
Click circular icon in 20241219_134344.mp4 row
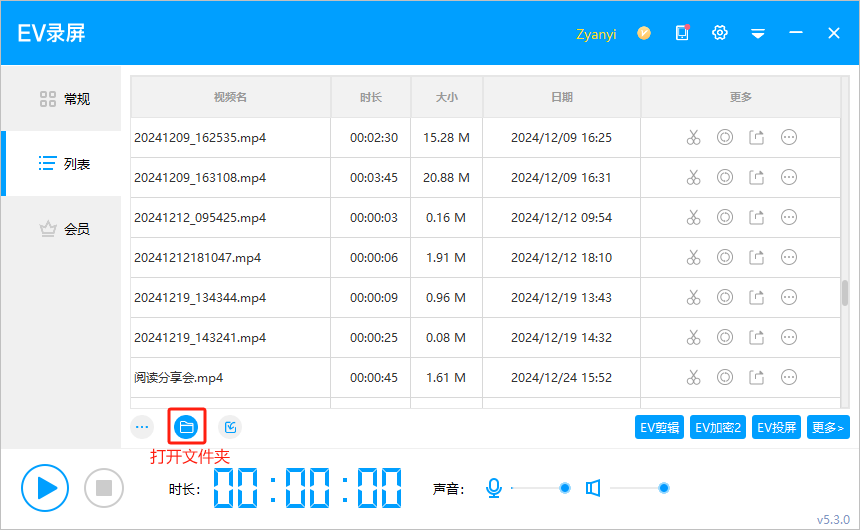pyautogui.click(x=725, y=297)
